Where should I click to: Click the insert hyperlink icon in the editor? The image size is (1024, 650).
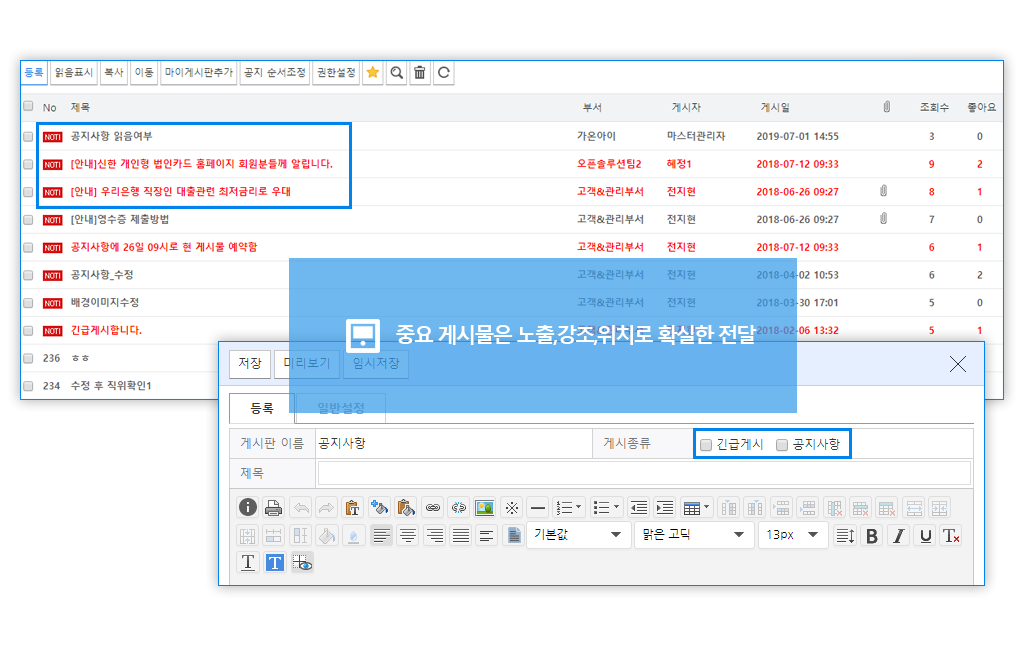(432, 507)
